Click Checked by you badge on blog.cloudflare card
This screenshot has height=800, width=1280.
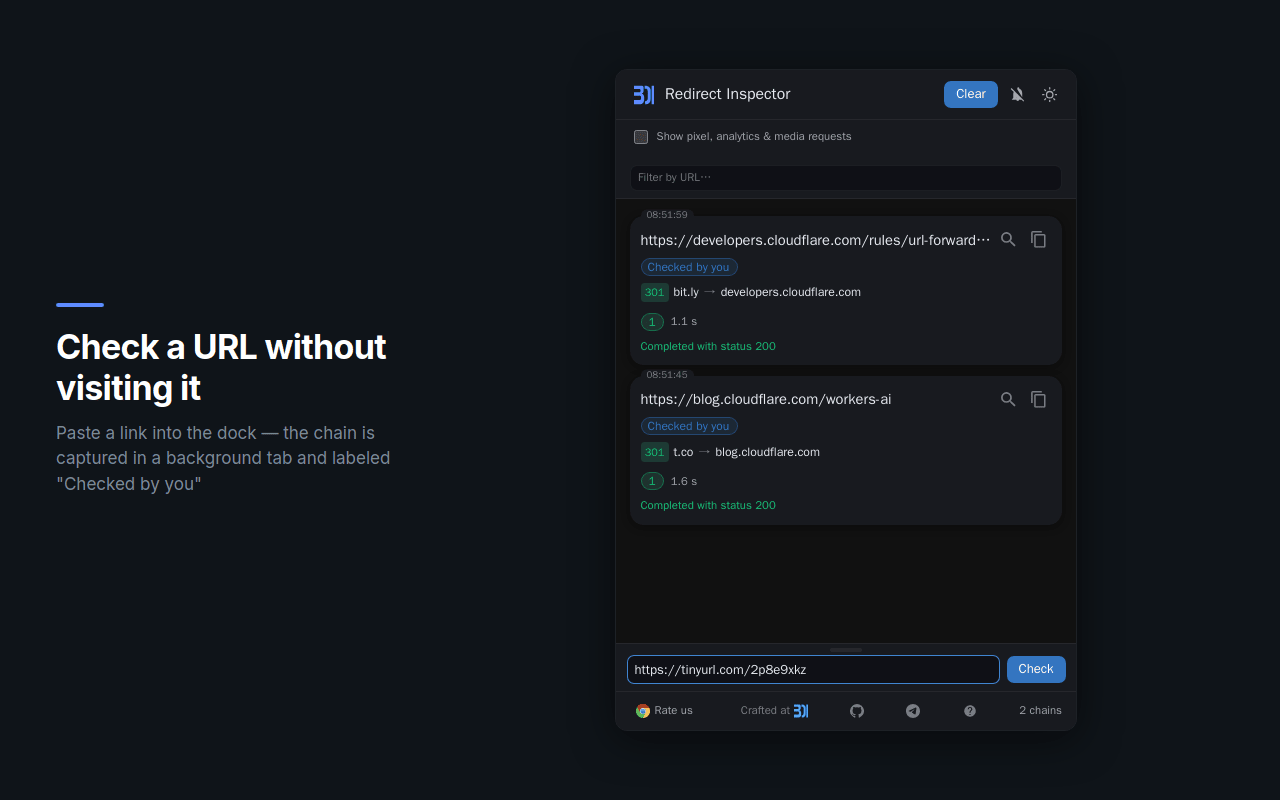(689, 426)
